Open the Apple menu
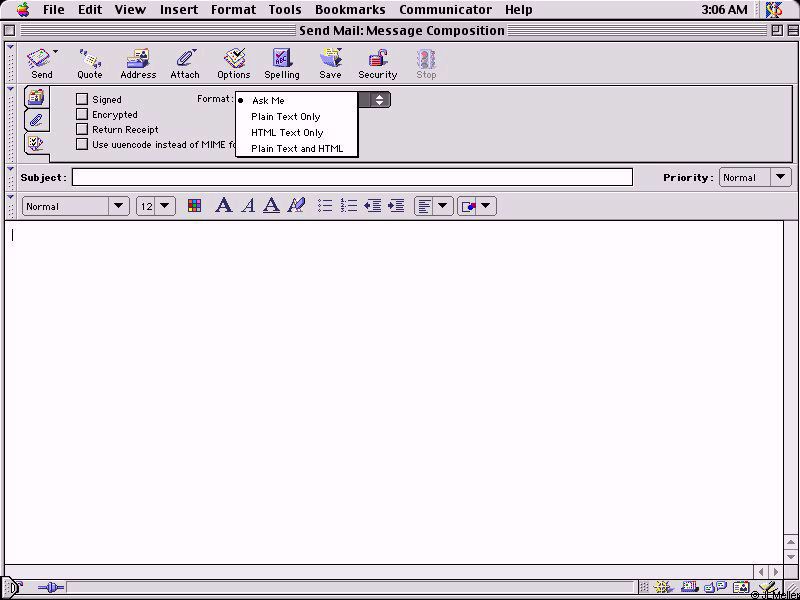The height and width of the screenshot is (600, 800). tap(23, 9)
